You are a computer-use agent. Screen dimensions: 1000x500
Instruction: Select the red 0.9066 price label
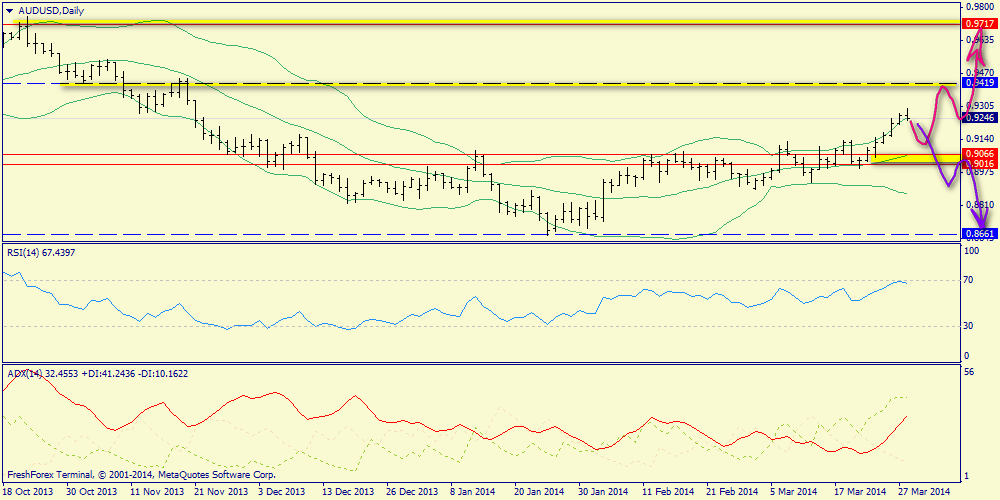tap(979, 154)
